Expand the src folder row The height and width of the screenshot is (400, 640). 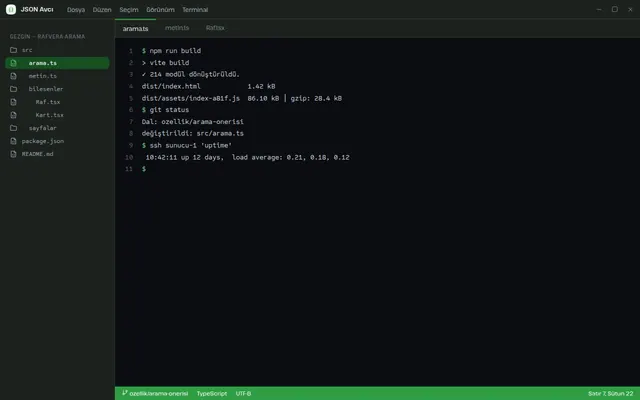(x=57, y=50)
